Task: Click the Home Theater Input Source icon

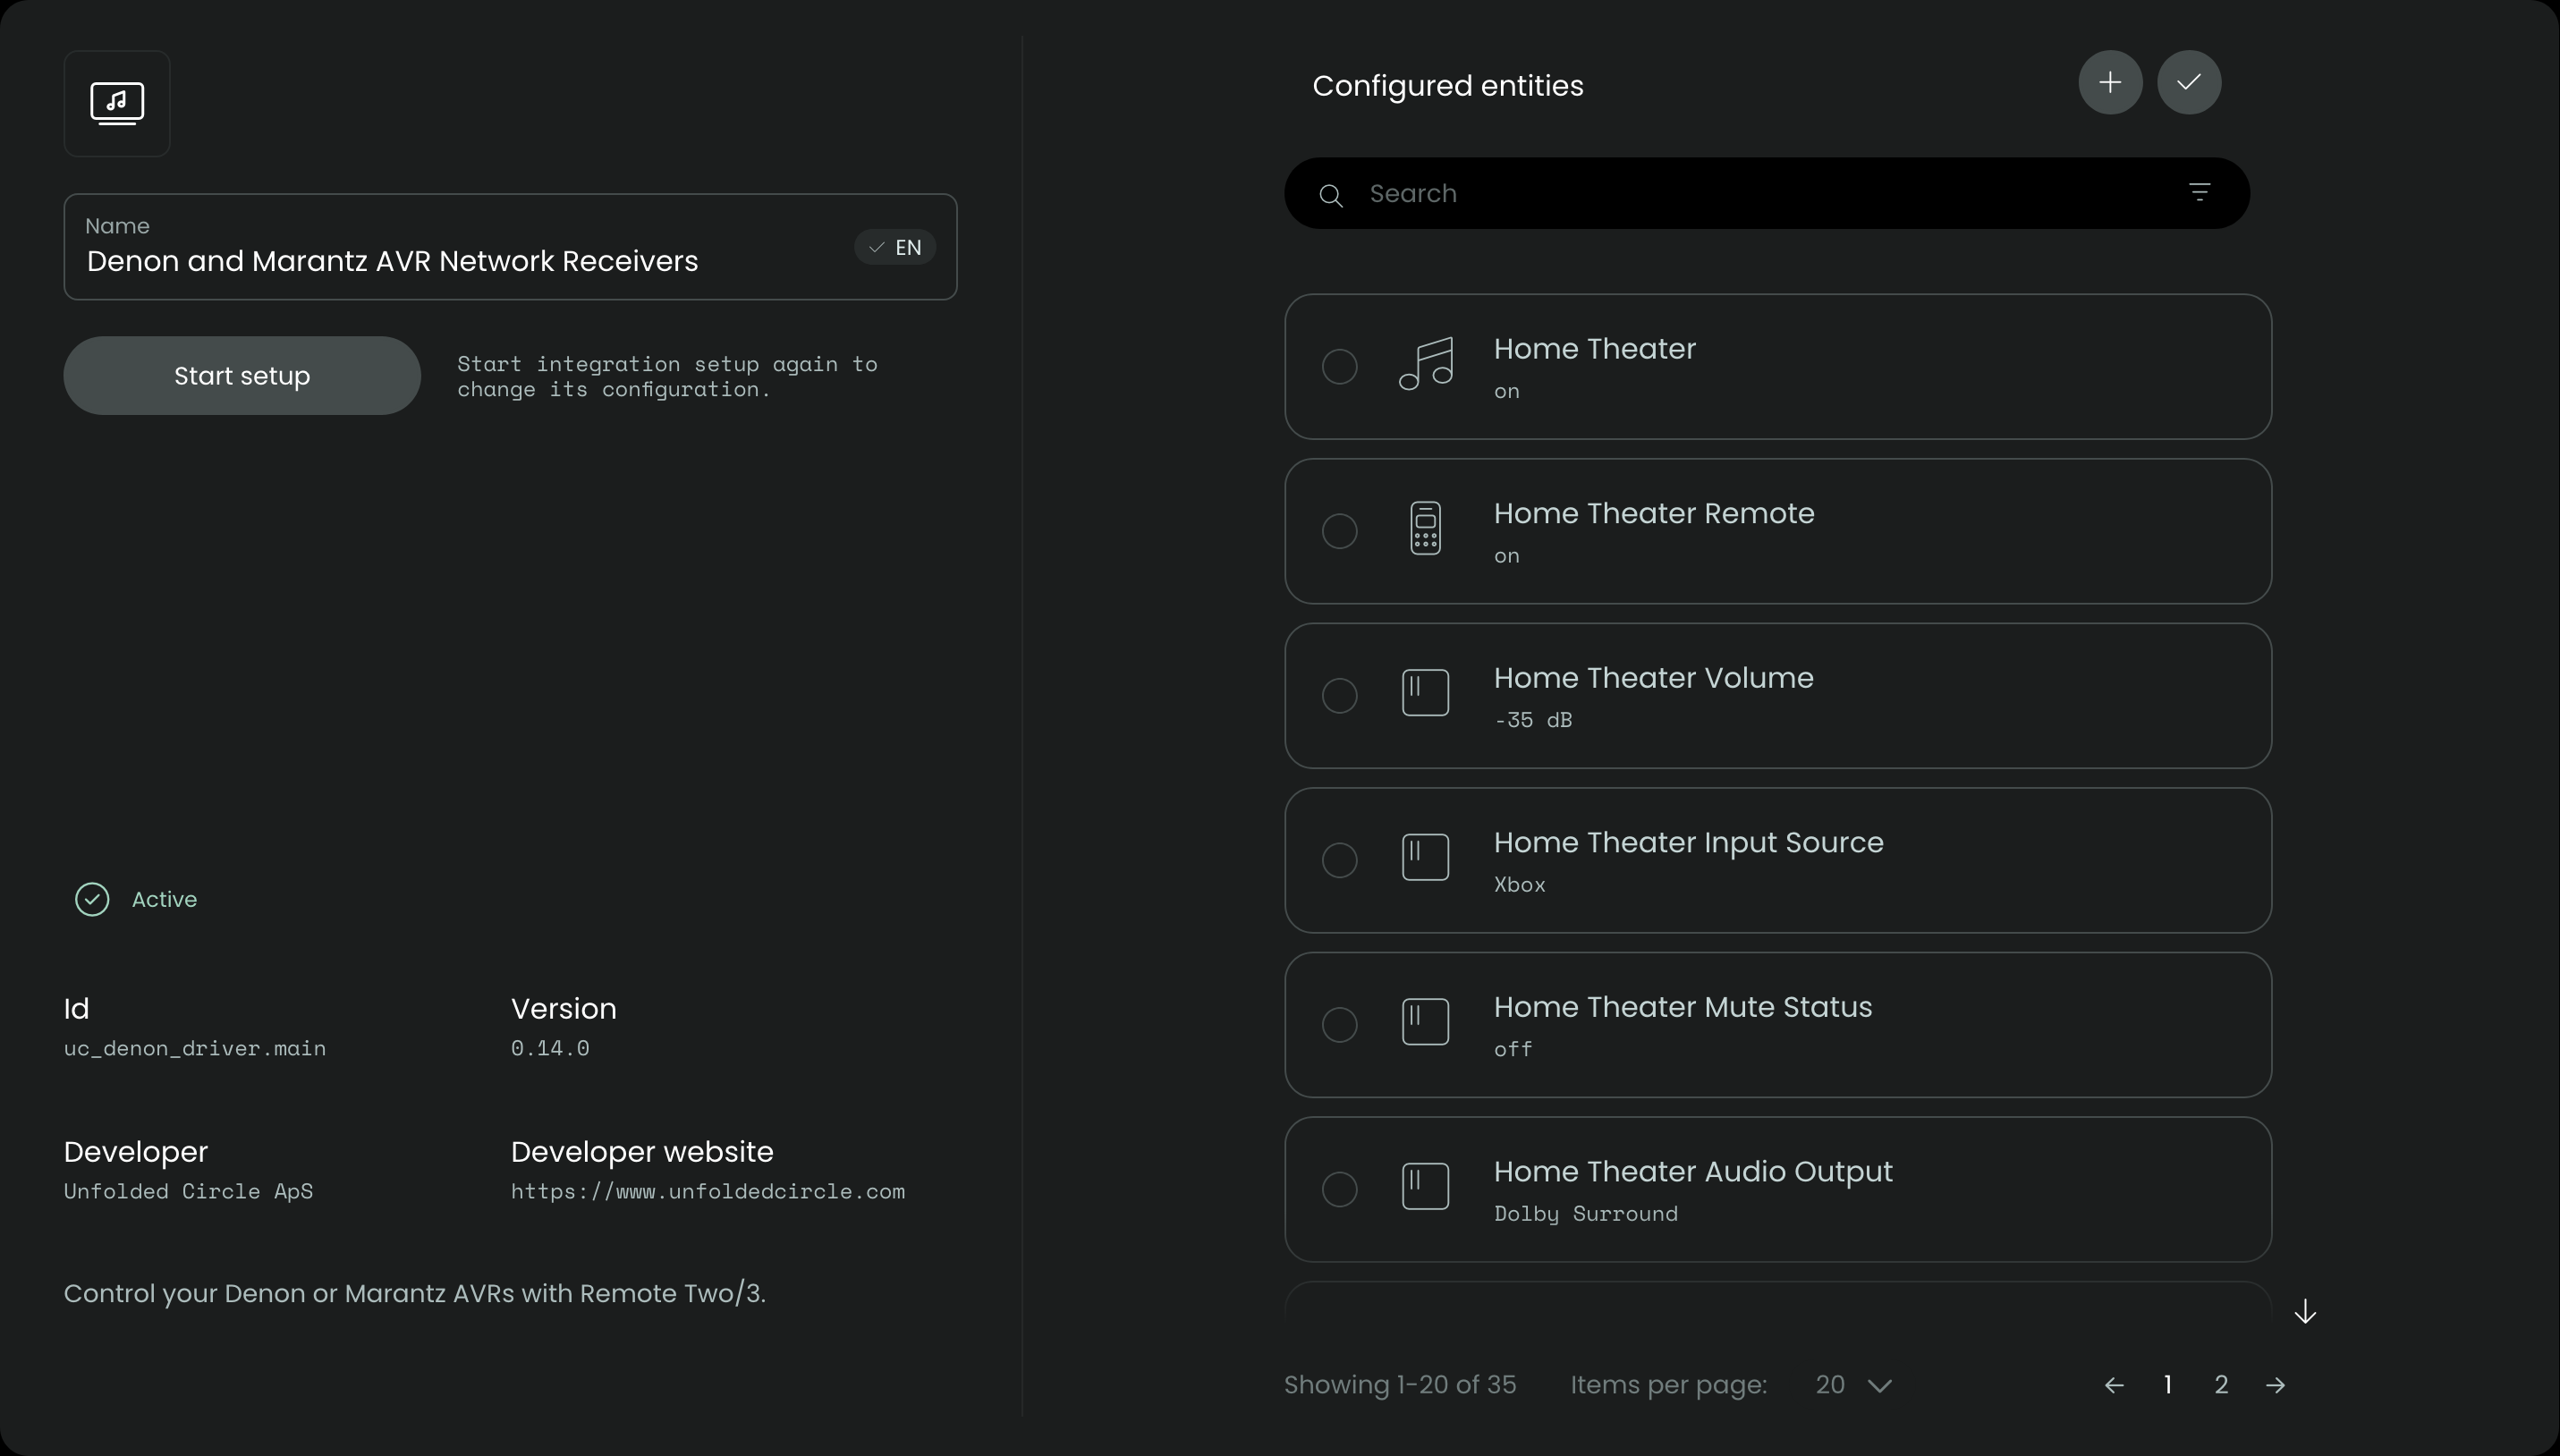Action: [1425, 857]
